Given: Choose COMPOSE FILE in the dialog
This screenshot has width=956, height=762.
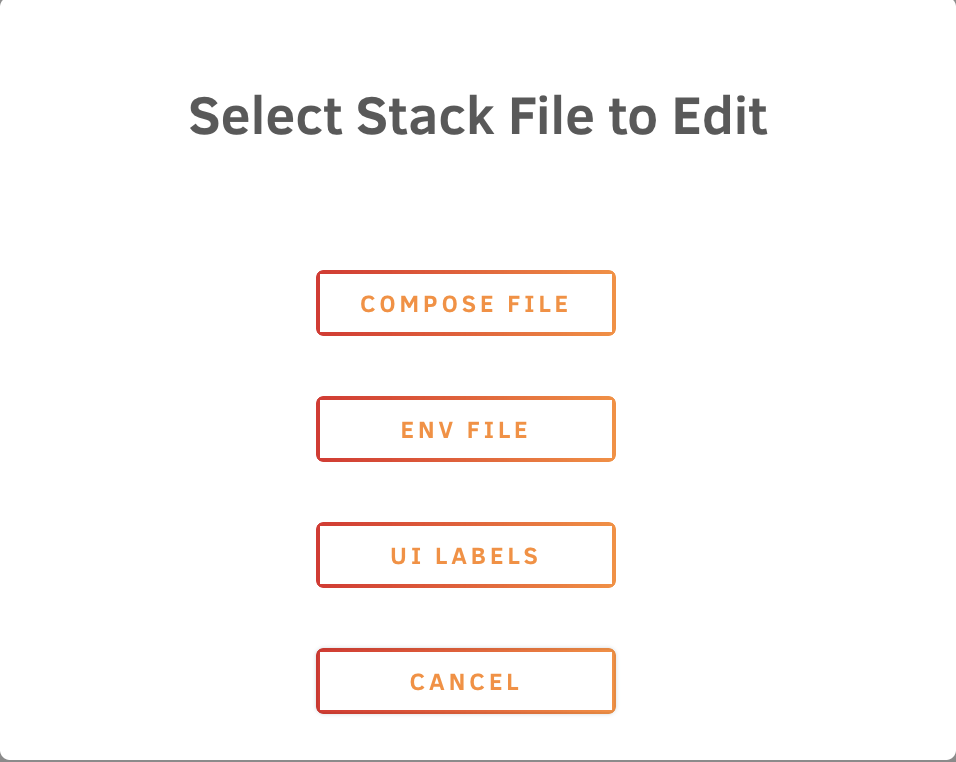Looking at the screenshot, I should [465, 303].
